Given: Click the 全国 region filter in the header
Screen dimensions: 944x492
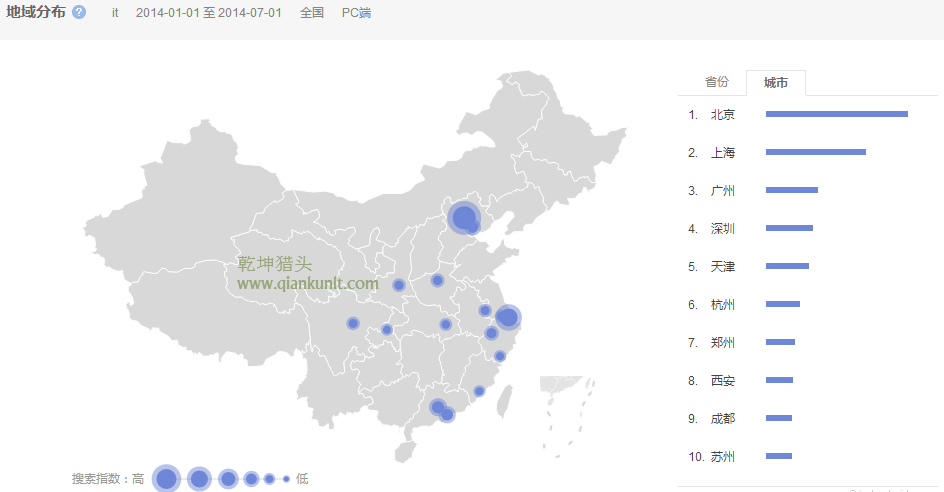Looking at the screenshot, I should point(312,13).
